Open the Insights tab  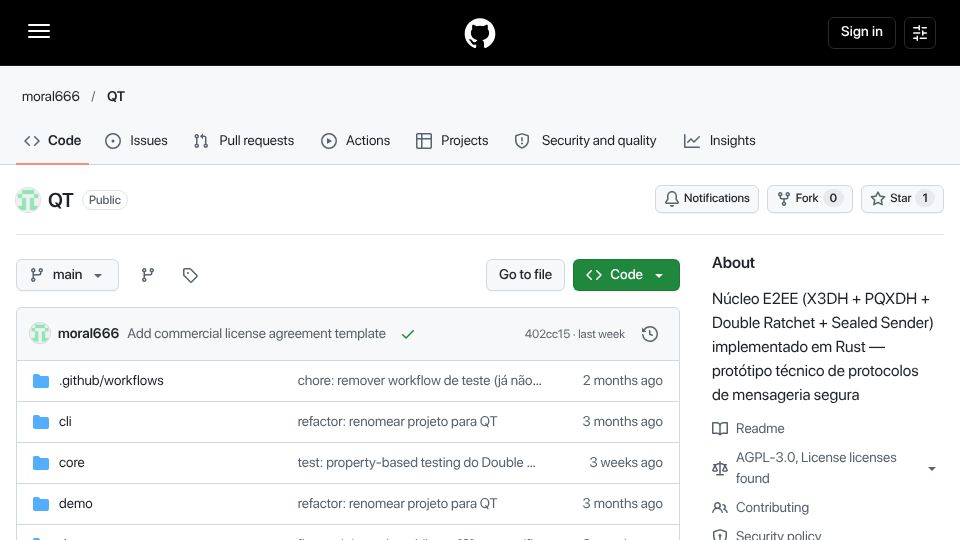pos(719,141)
